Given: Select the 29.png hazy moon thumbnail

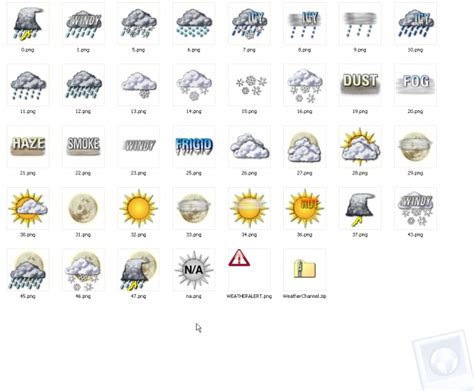Looking at the screenshot, I should [415, 147].
